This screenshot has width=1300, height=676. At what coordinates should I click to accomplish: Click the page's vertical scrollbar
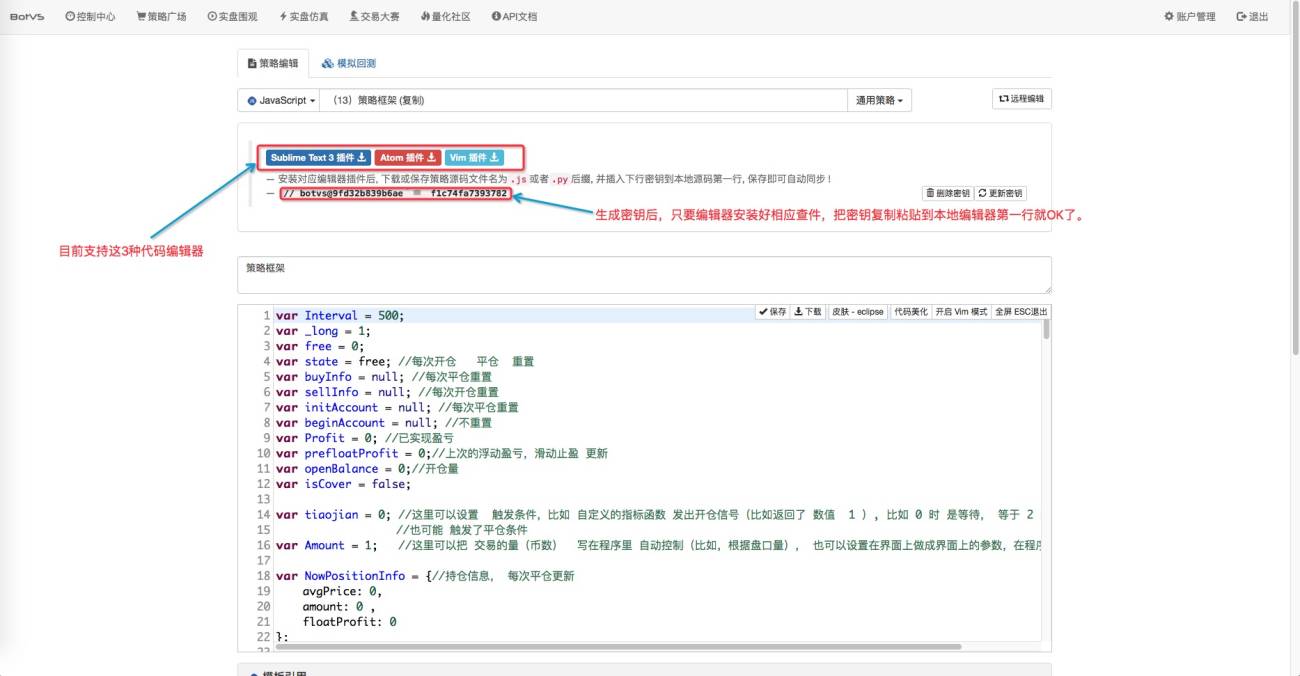click(1295, 180)
